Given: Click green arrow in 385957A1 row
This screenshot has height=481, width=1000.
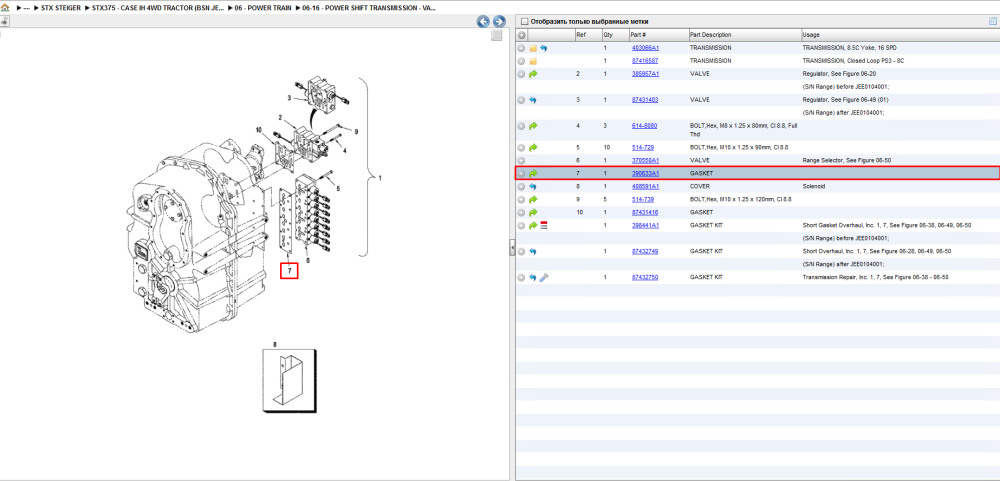Looking at the screenshot, I should [x=533, y=74].
